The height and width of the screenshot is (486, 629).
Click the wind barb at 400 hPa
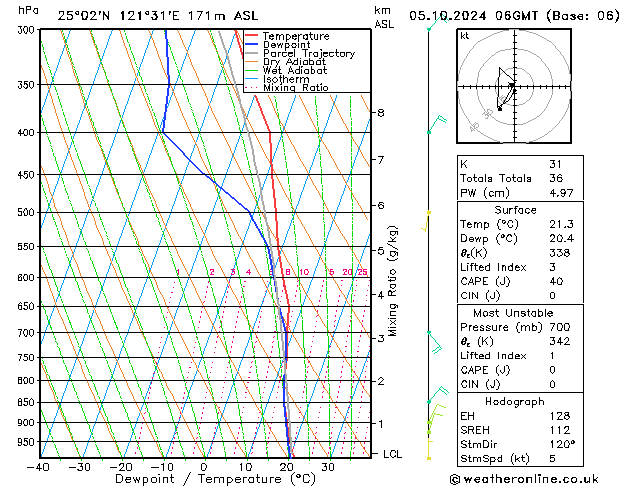click(437, 125)
